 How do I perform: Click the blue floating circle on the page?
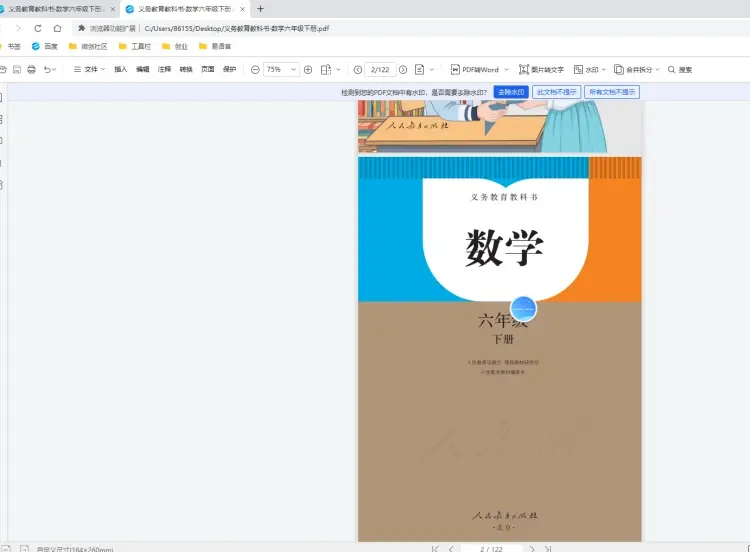pyautogui.click(x=523, y=309)
